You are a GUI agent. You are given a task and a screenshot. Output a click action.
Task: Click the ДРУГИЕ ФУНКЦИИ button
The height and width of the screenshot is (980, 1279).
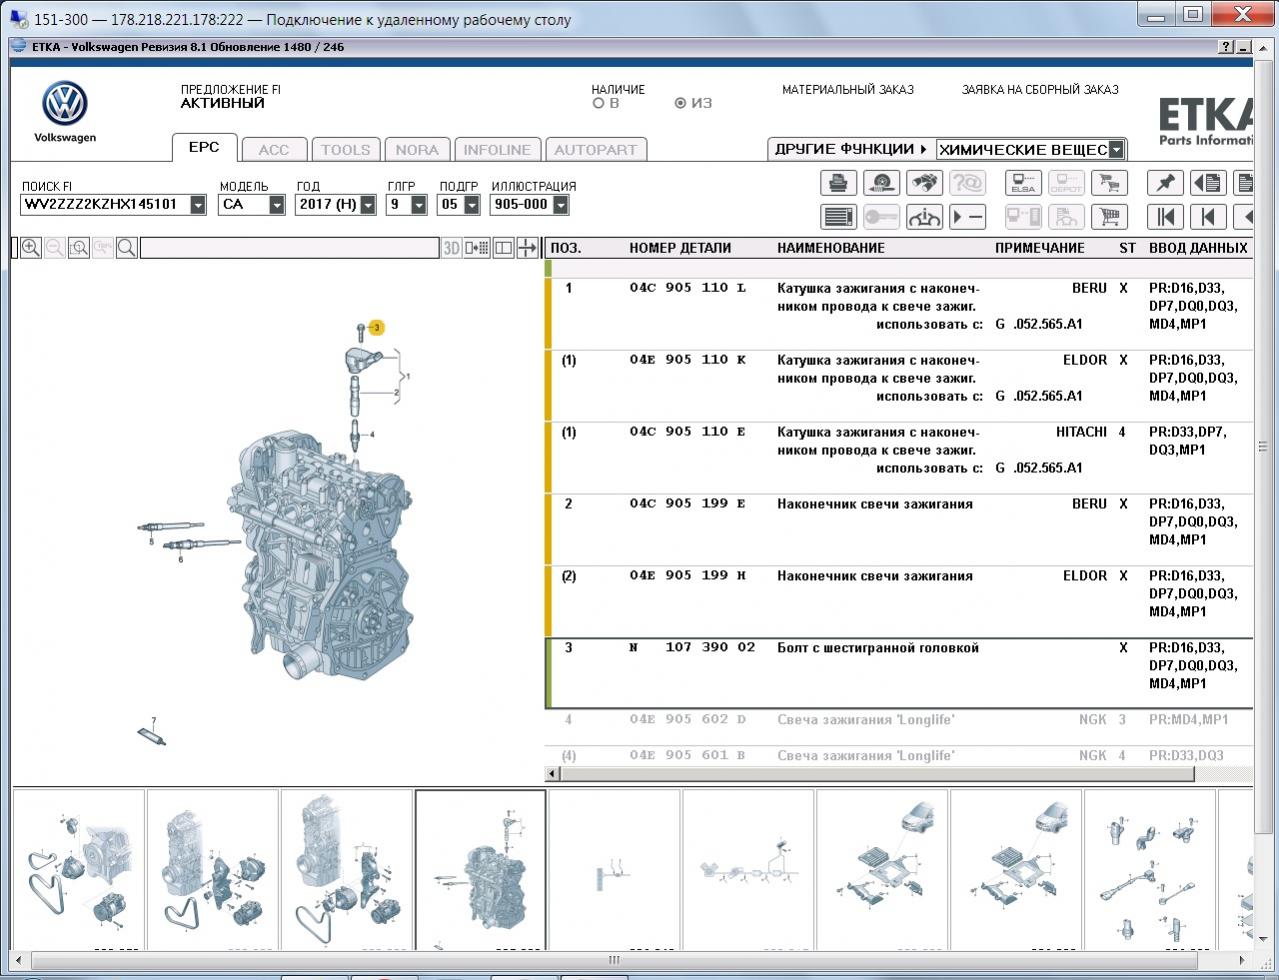click(851, 149)
